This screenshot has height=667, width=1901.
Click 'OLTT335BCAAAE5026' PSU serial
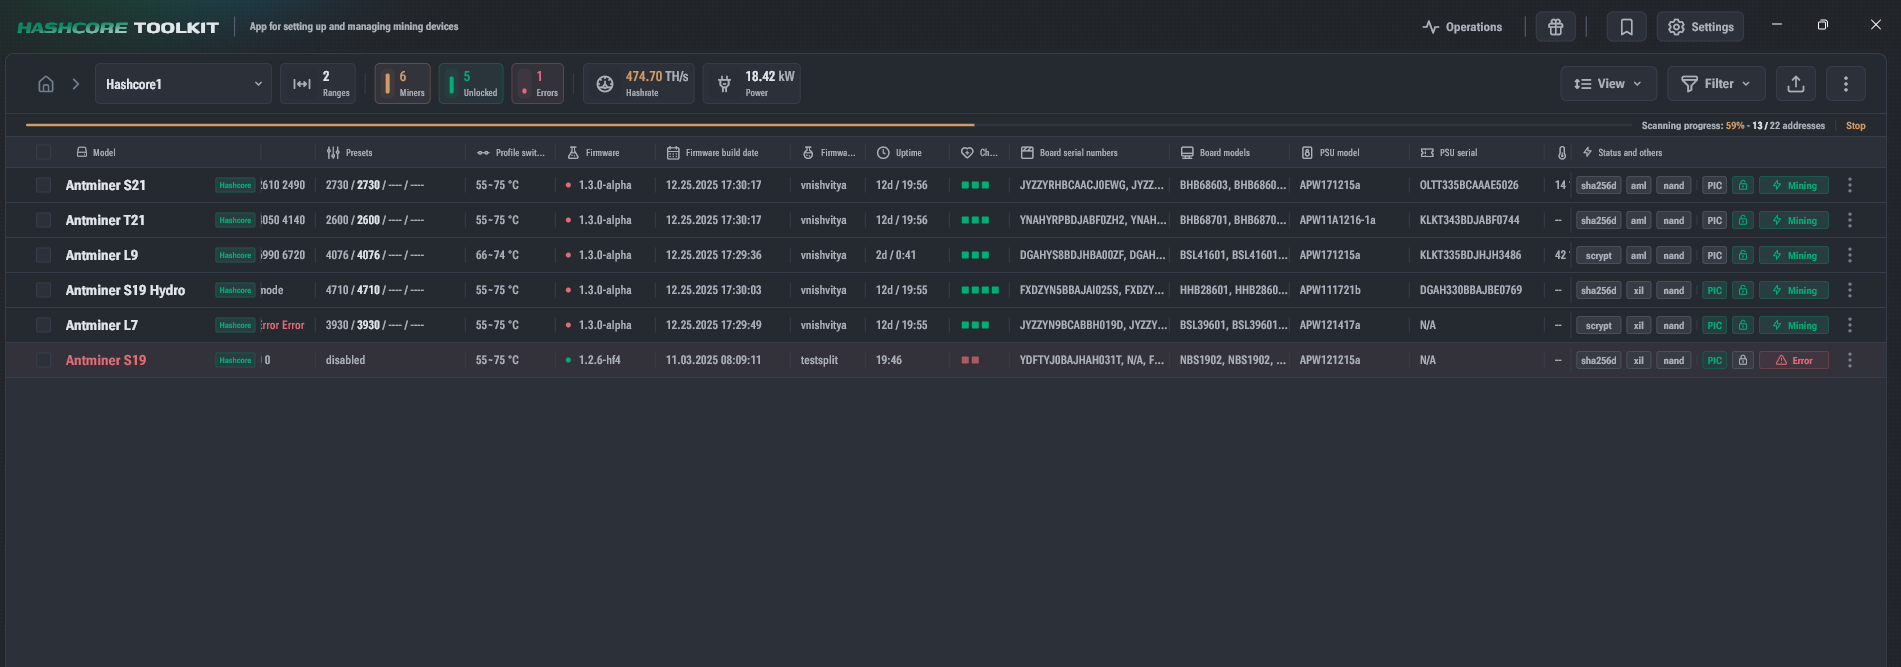pos(1469,185)
